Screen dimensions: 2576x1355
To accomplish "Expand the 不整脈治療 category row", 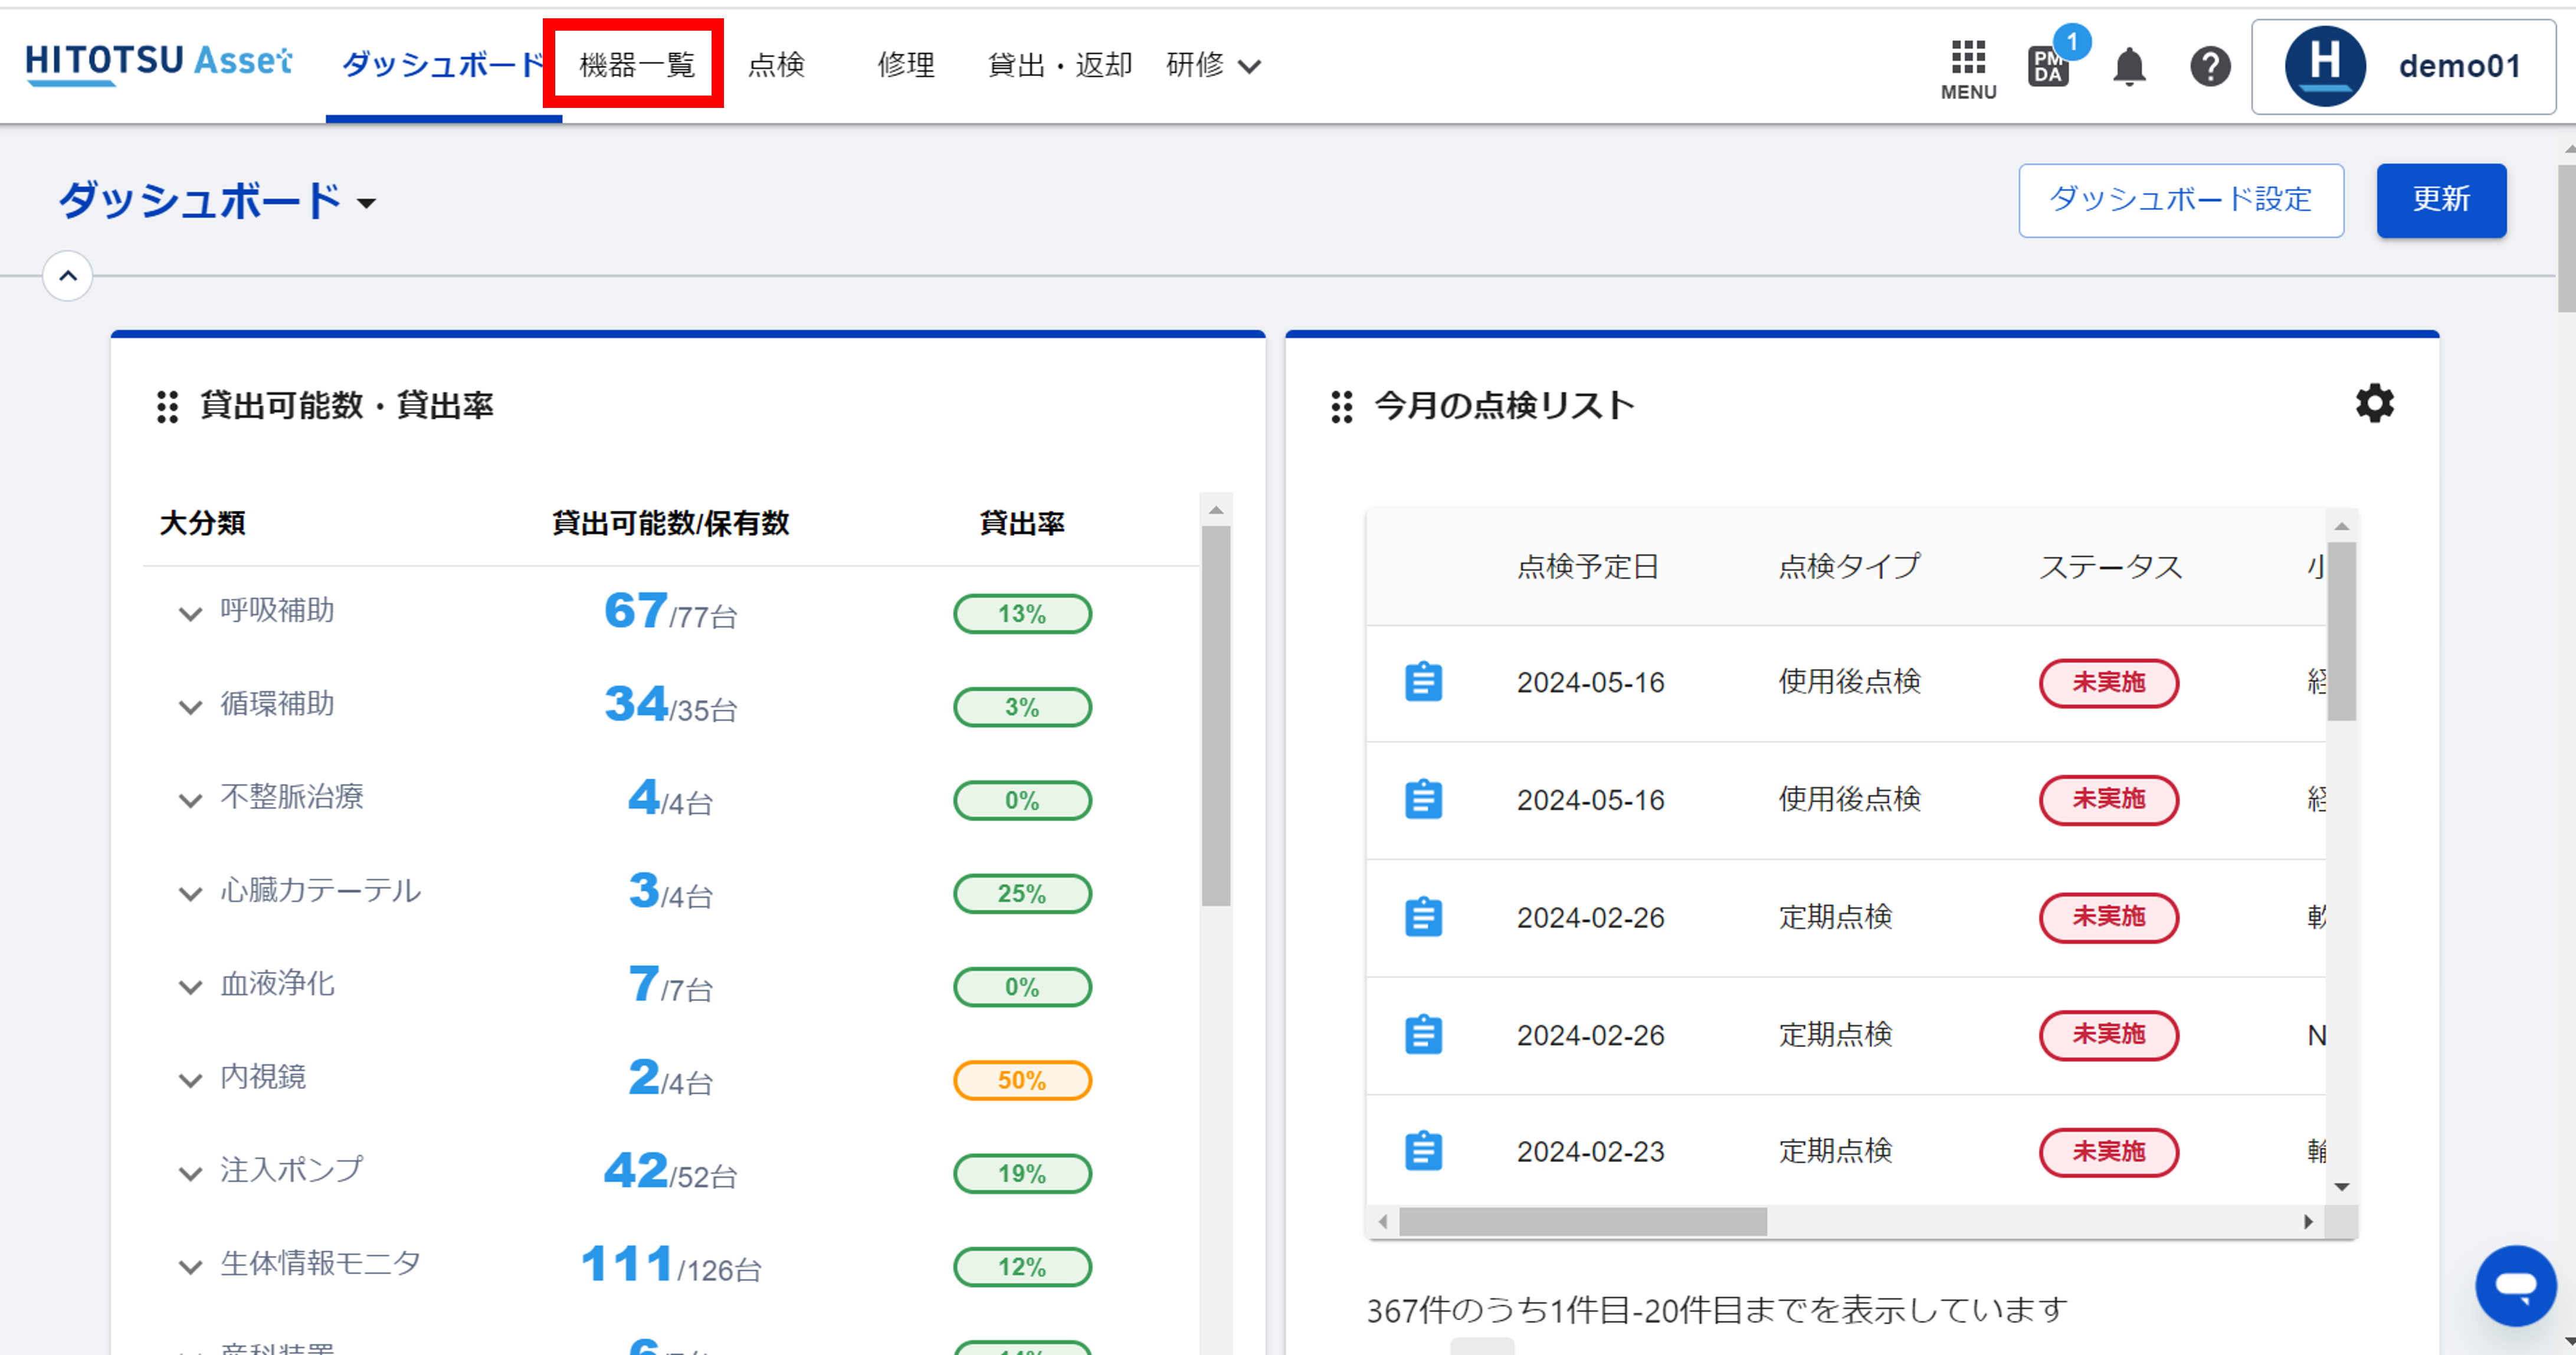I will pos(190,800).
